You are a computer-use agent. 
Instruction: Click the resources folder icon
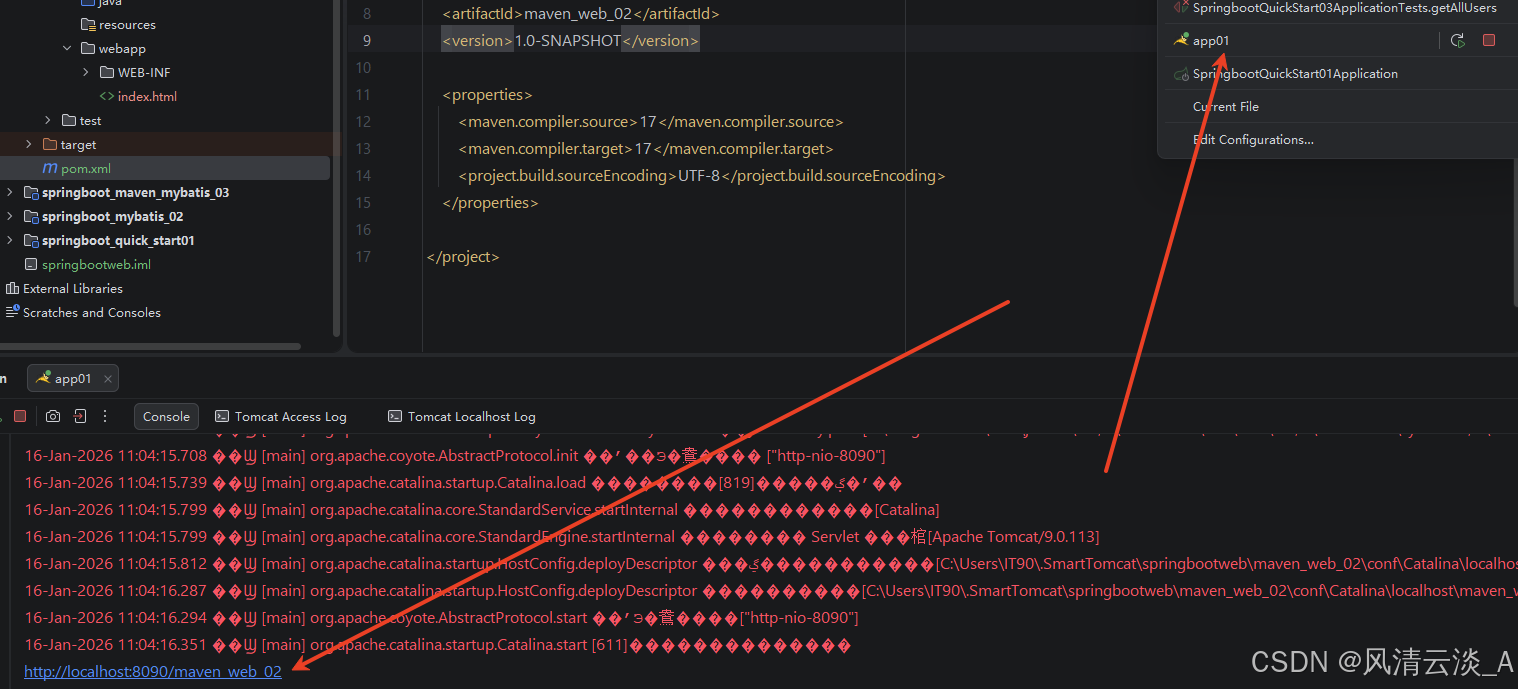[89, 25]
